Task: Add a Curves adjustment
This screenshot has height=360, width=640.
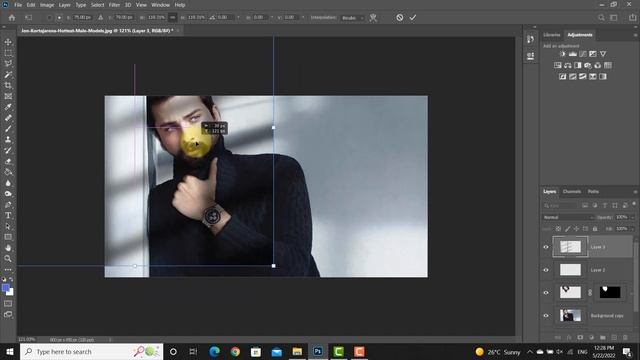Action: click(x=583, y=54)
